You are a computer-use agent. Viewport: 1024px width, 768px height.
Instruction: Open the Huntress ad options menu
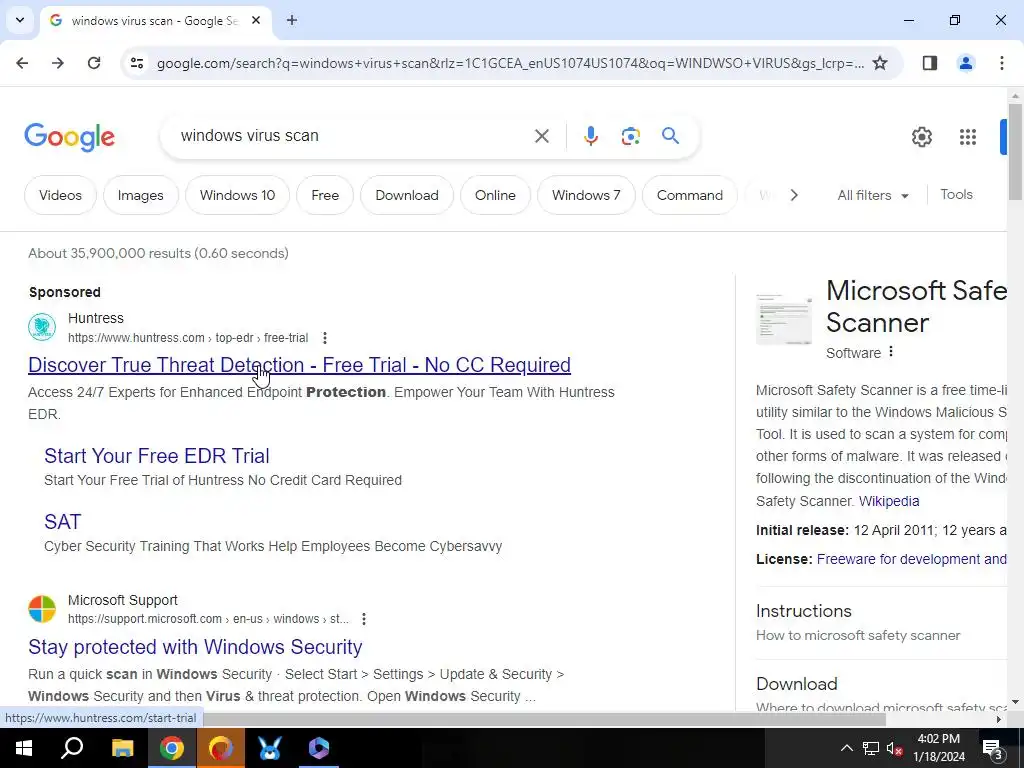click(325, 338)
